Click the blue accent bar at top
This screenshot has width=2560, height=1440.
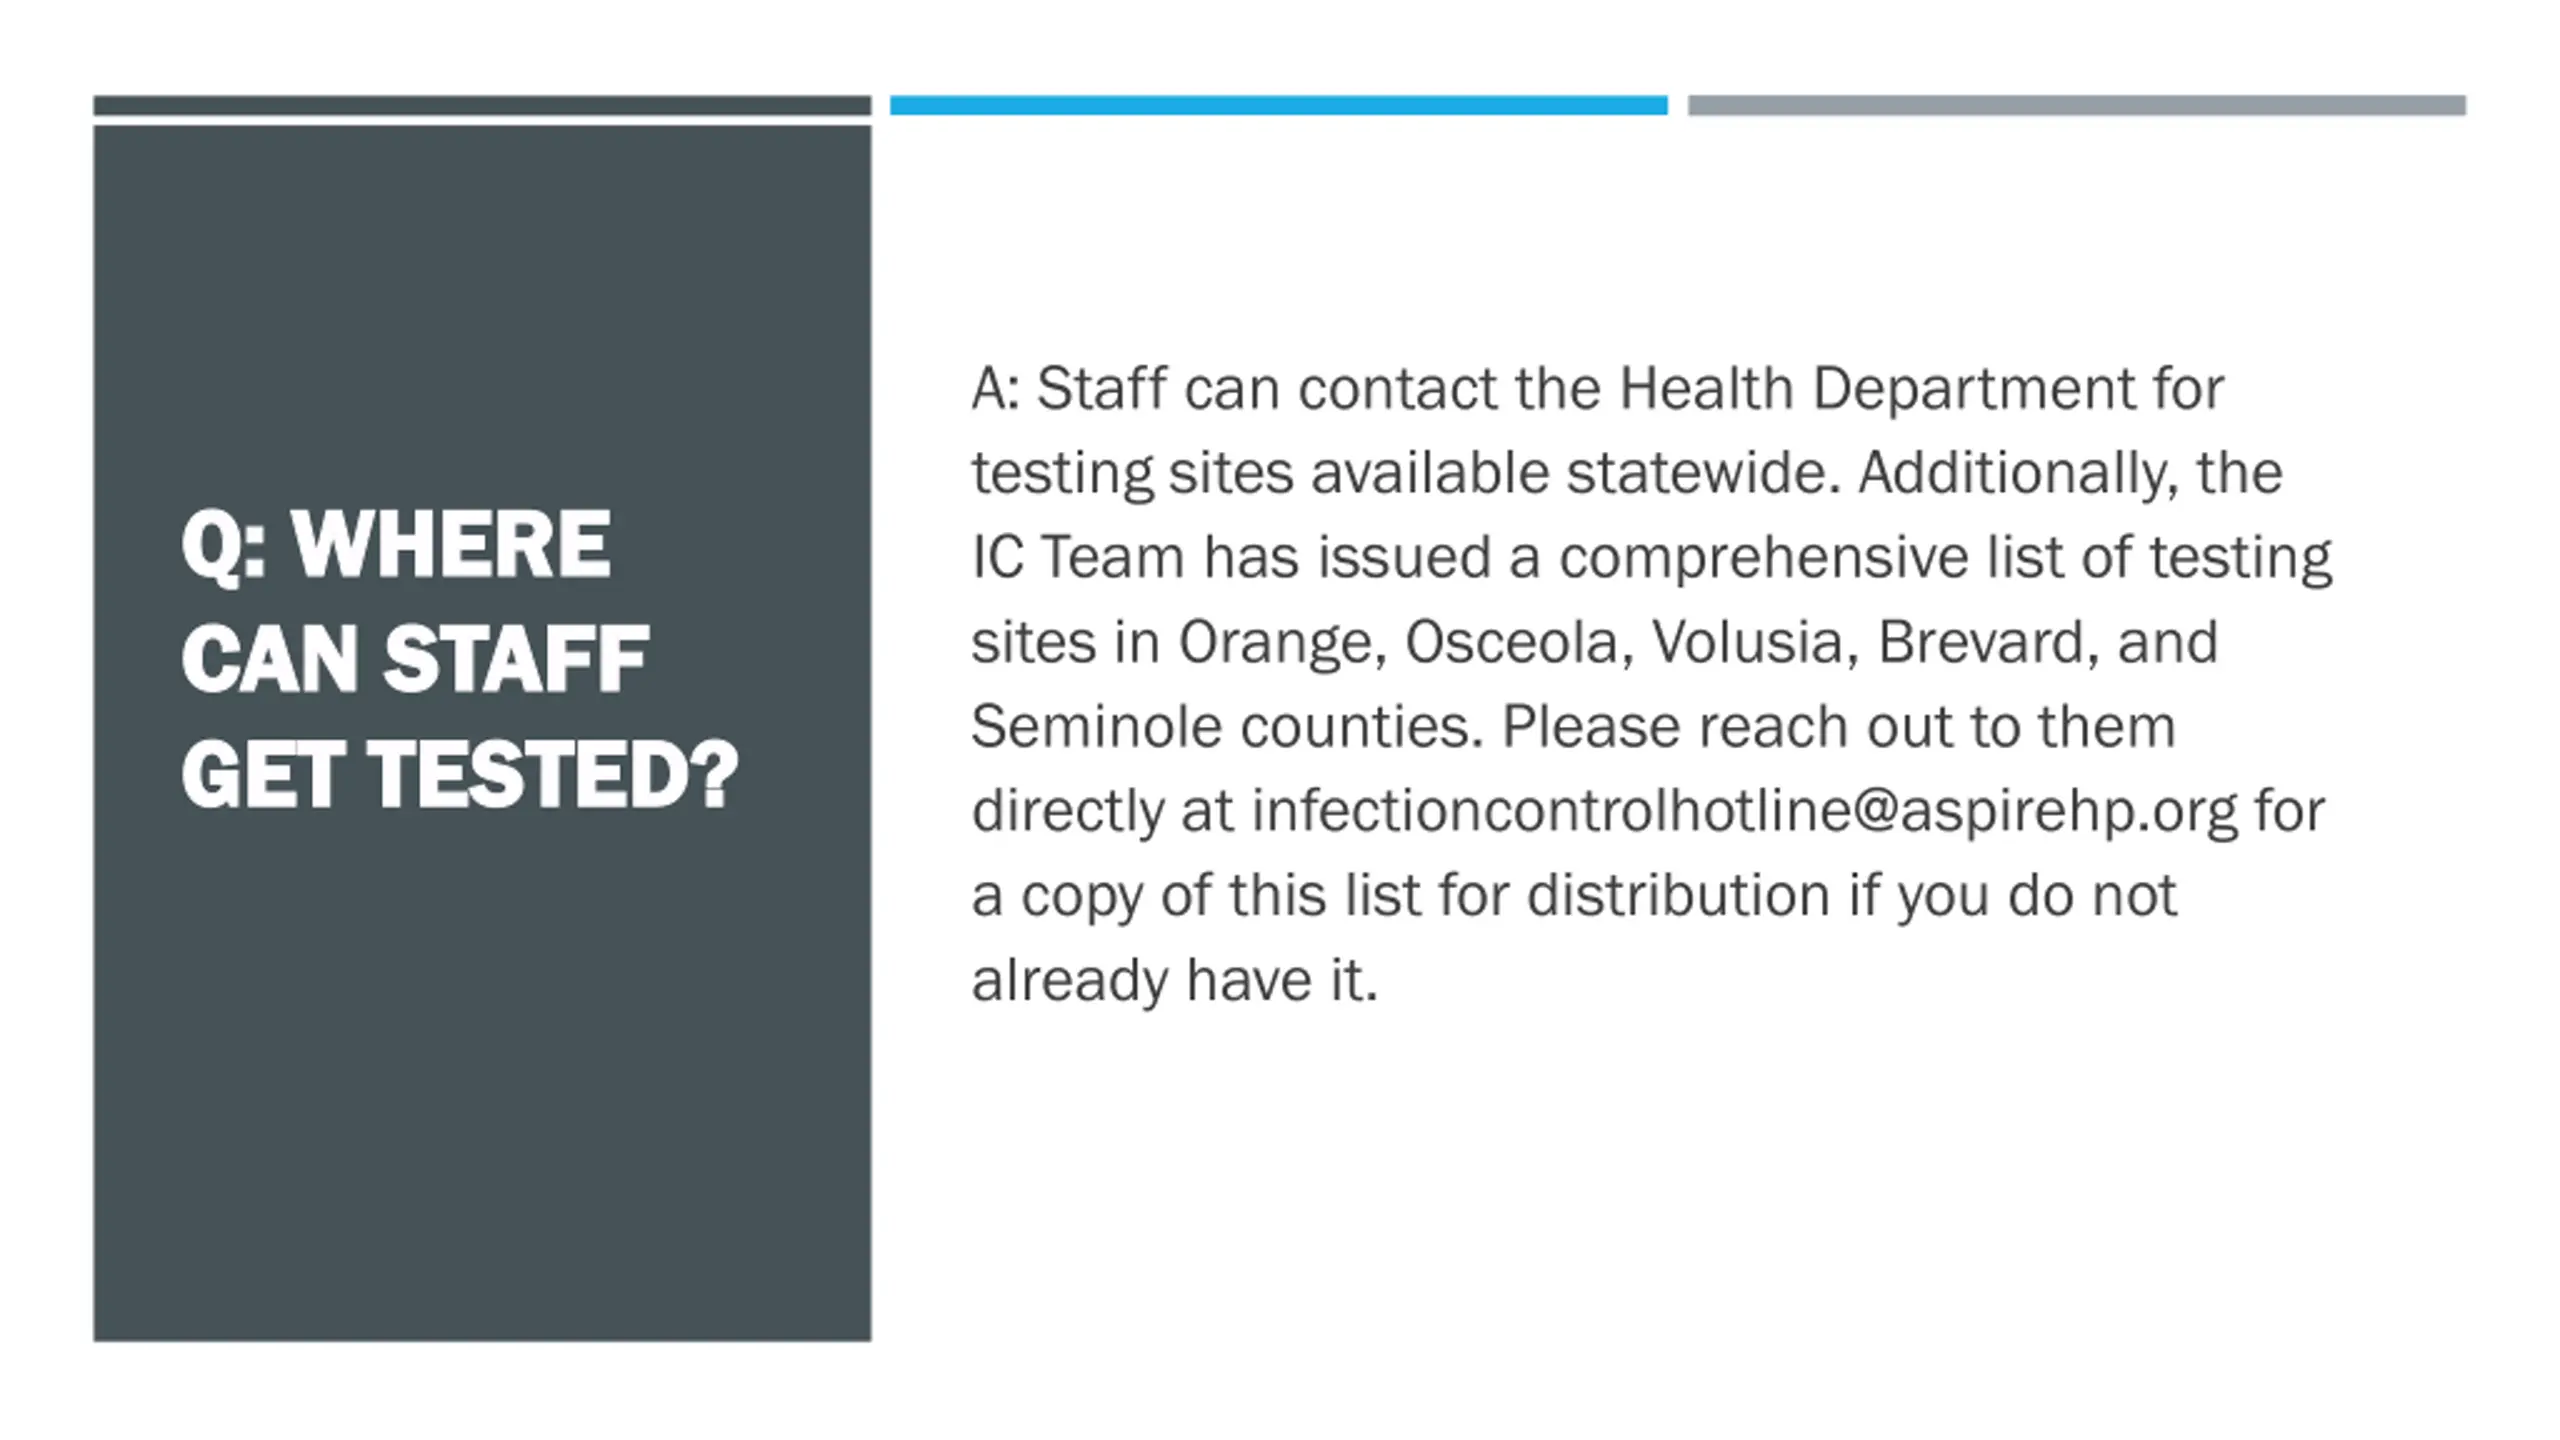[x=1279, y=105]
